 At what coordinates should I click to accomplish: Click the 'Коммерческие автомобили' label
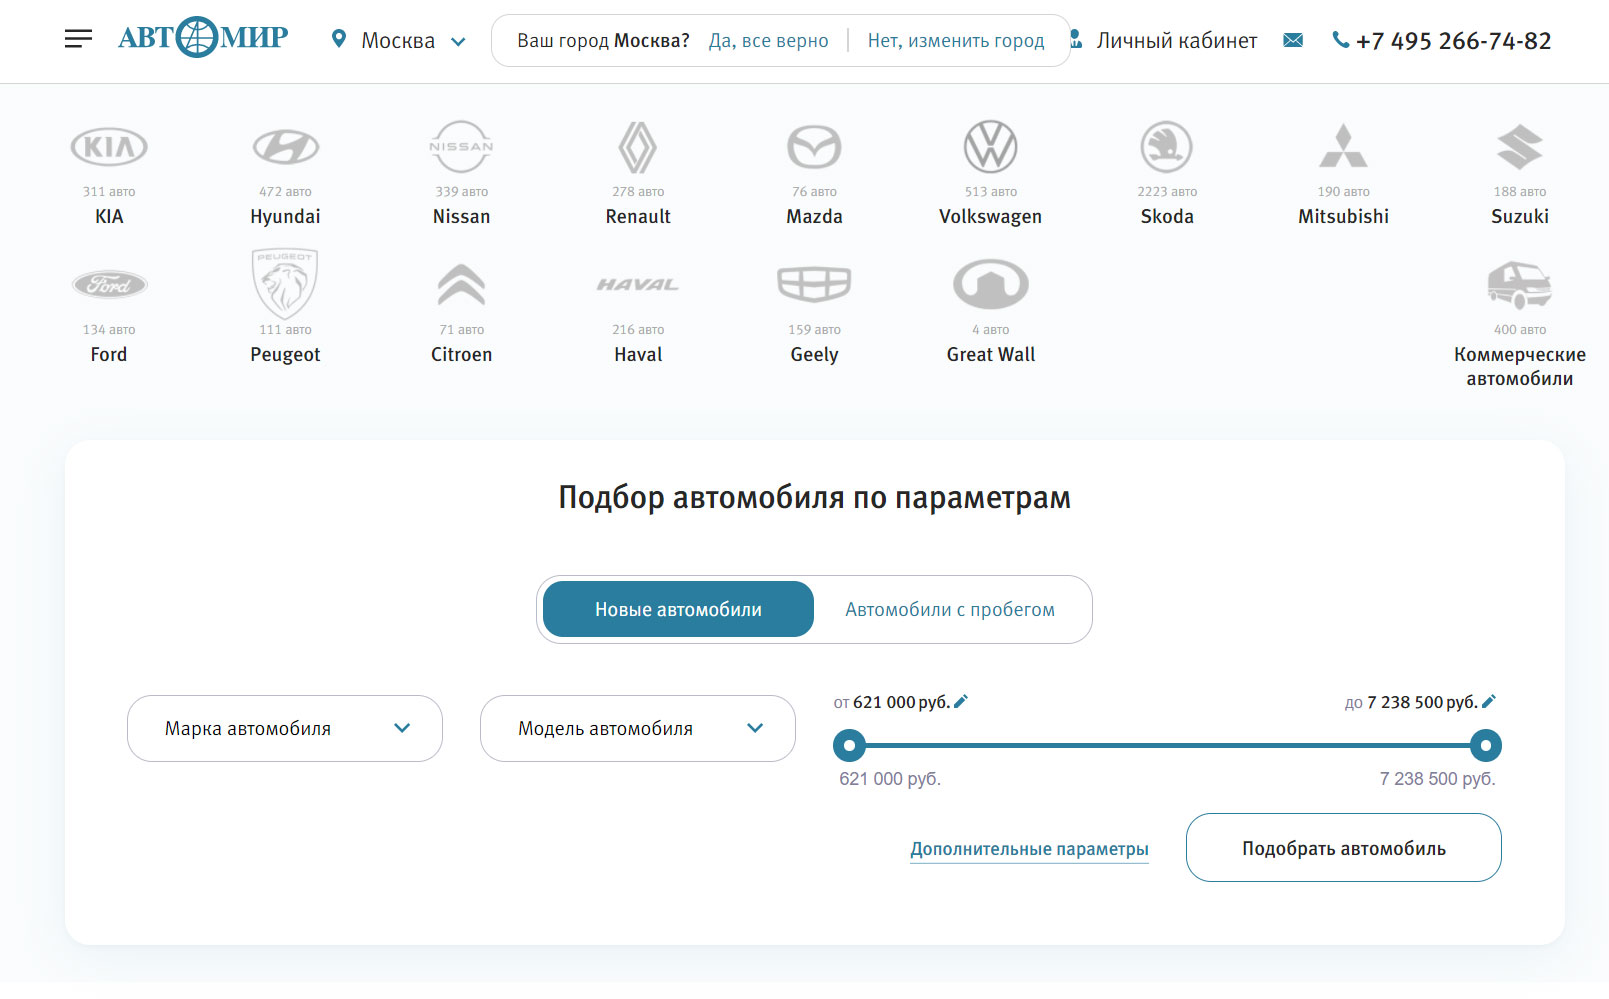pos(1519,366)
